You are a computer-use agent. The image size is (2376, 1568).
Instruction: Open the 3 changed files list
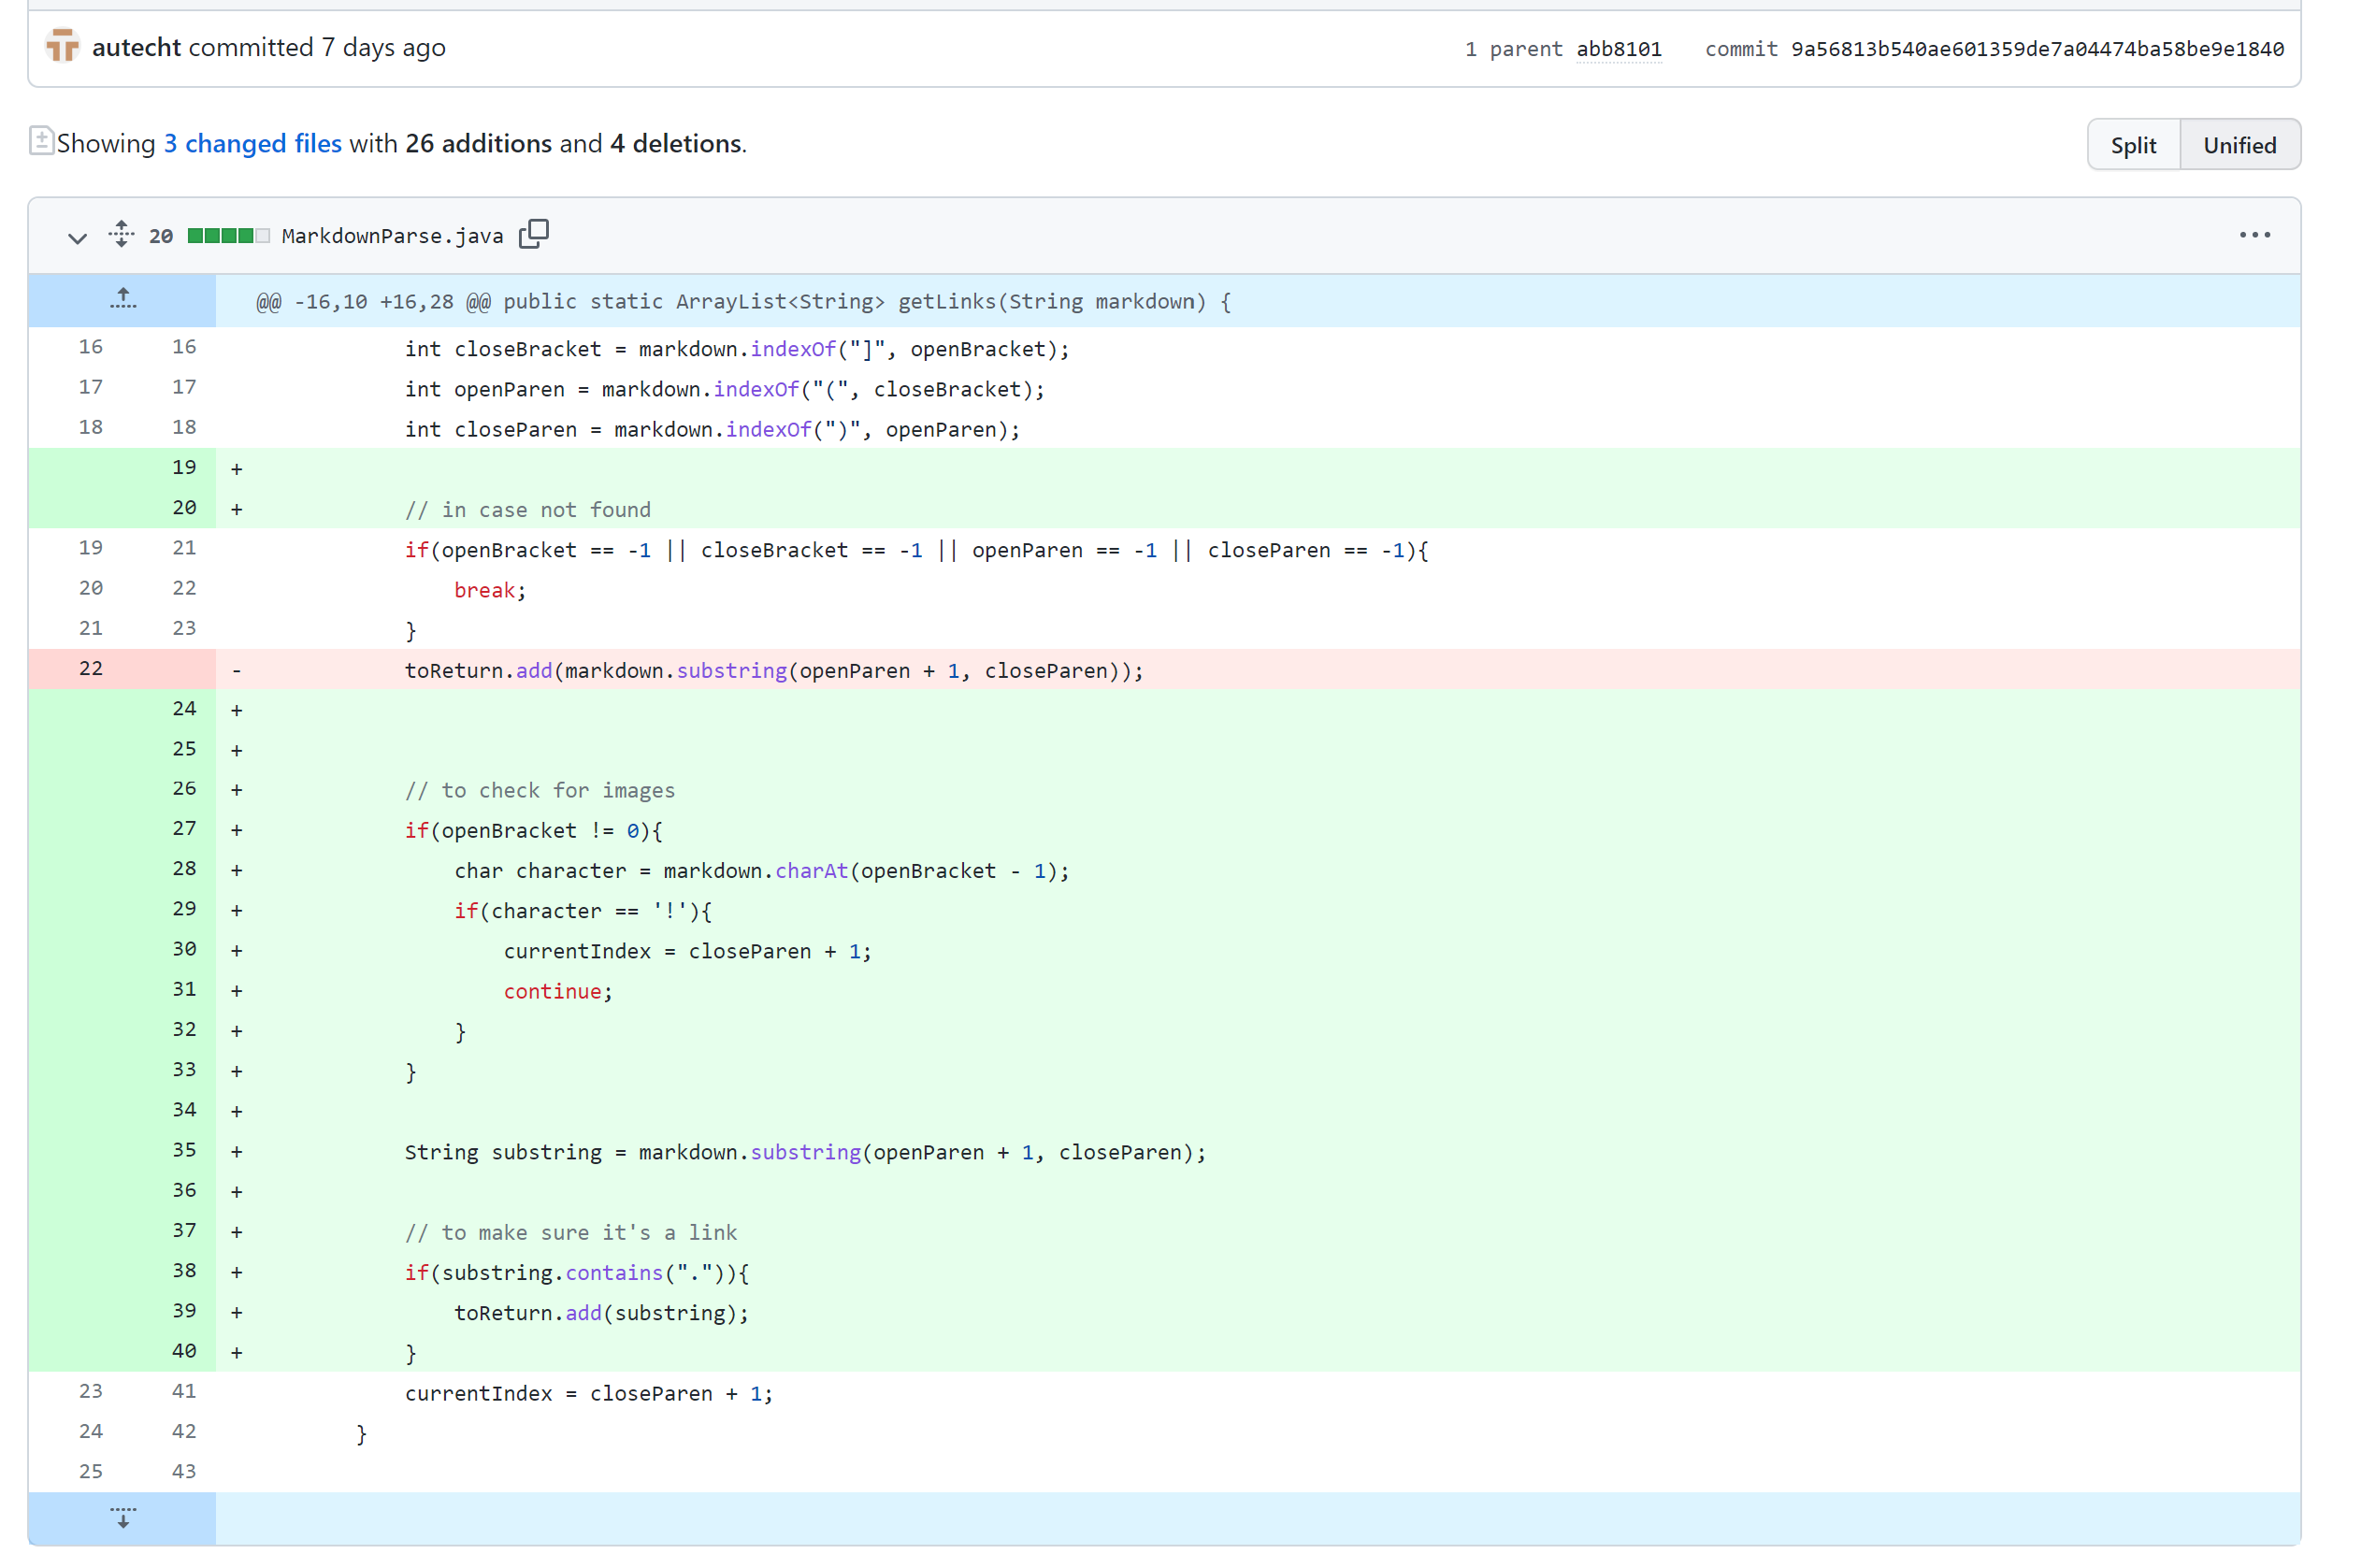pos(253,143)
